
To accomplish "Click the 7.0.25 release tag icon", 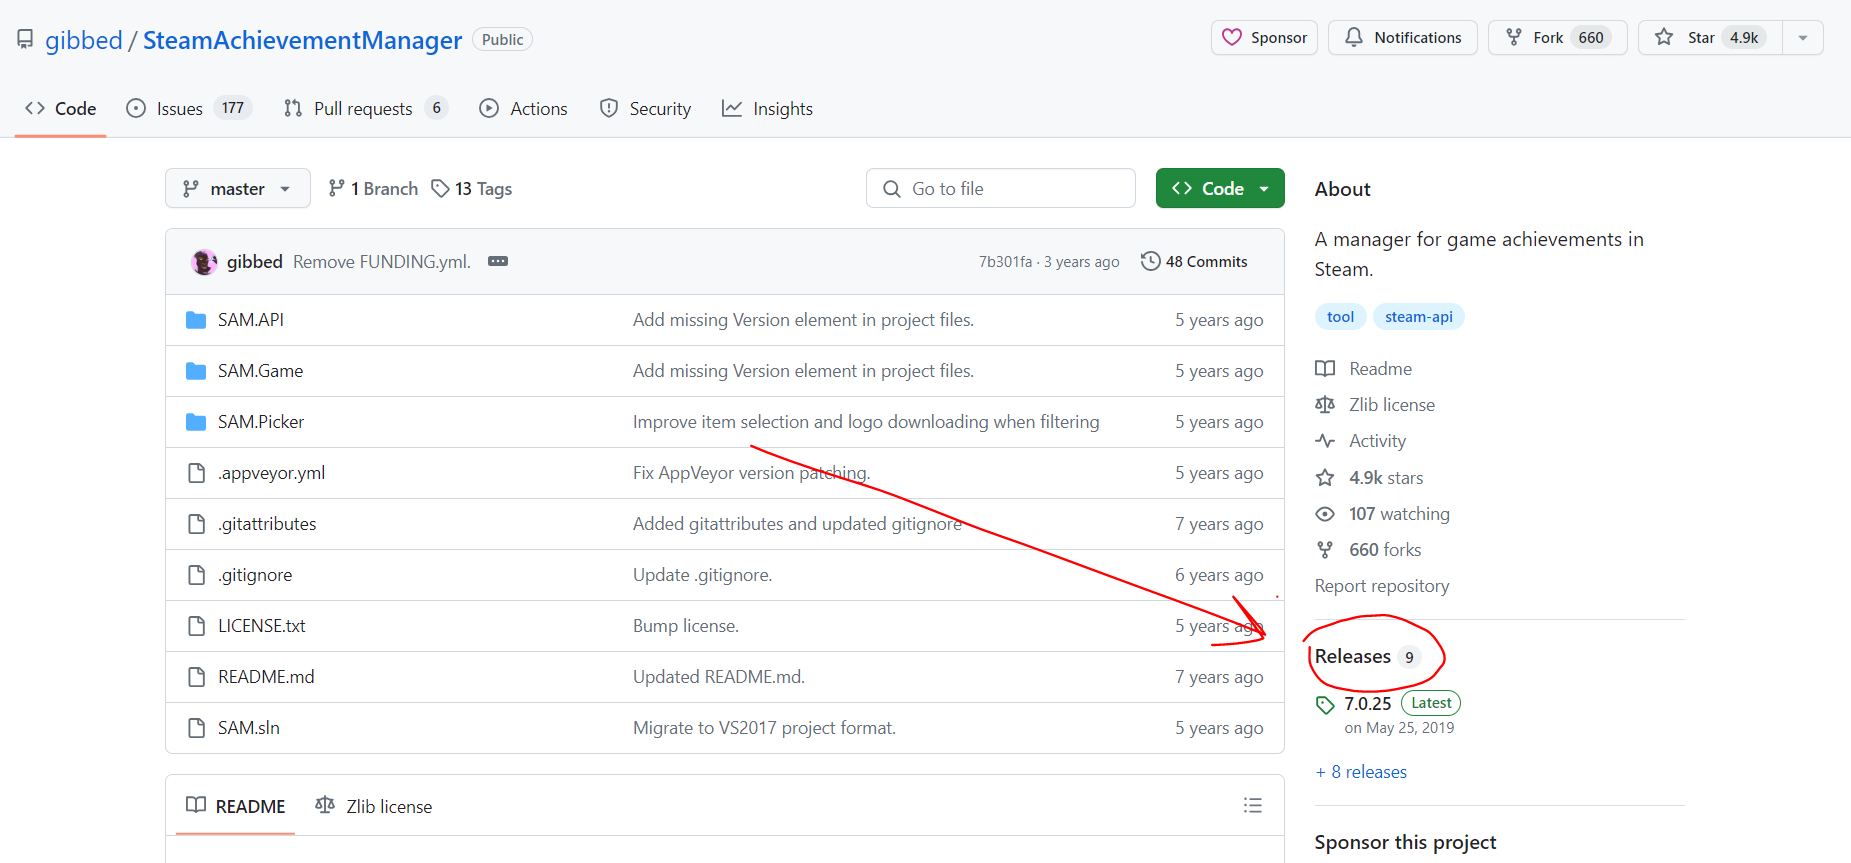I will click(x=1325, y=704).
